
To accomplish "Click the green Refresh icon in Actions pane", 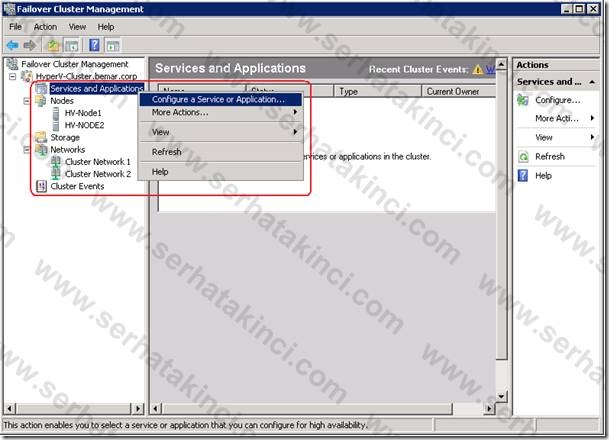I will coord(523,157).
